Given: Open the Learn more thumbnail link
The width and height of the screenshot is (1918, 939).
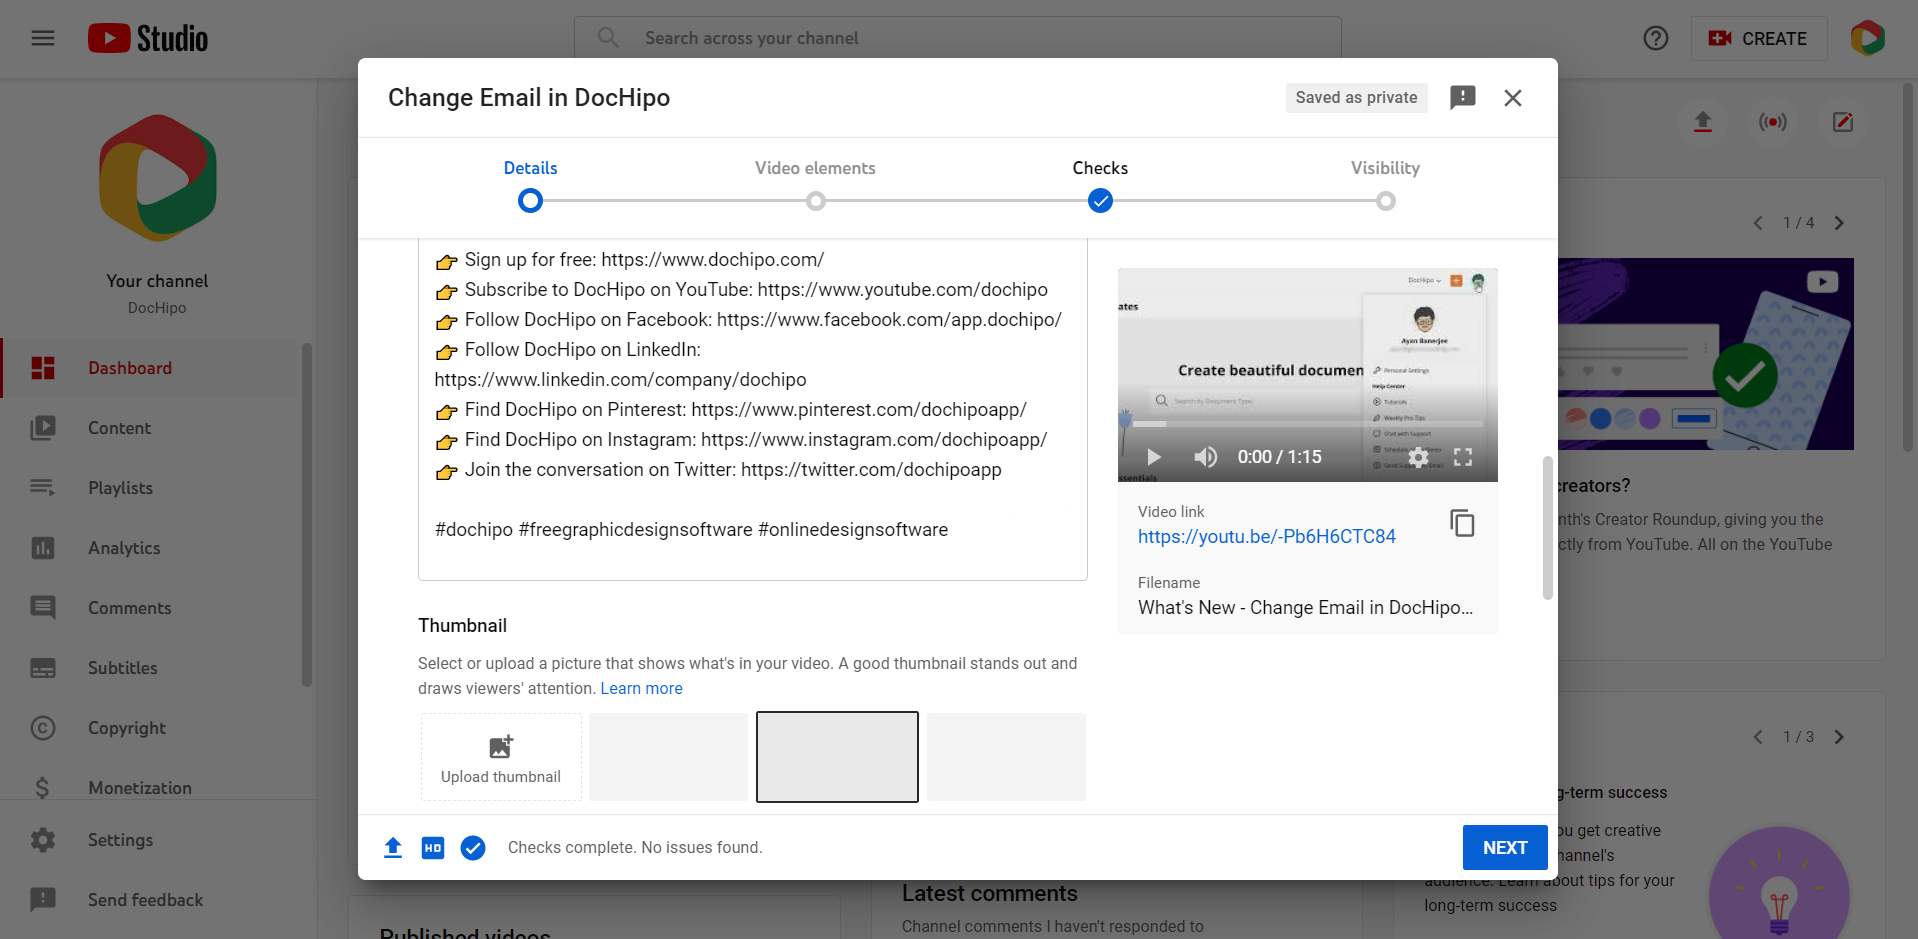Looking at the screenshot, I should pyautogui.click(x=641, y=688).
